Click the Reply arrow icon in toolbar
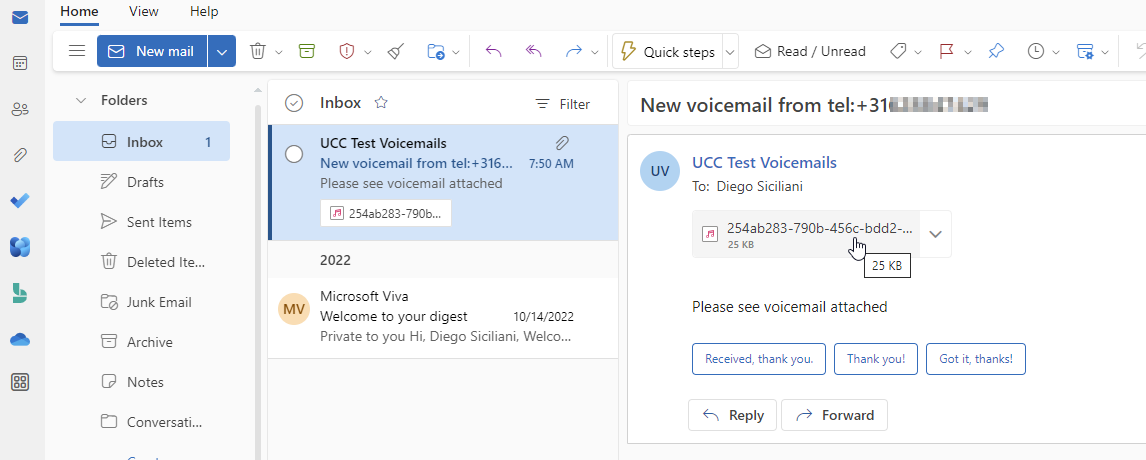The width and height of the screenshot is (1146, 460). coord(494,51)
